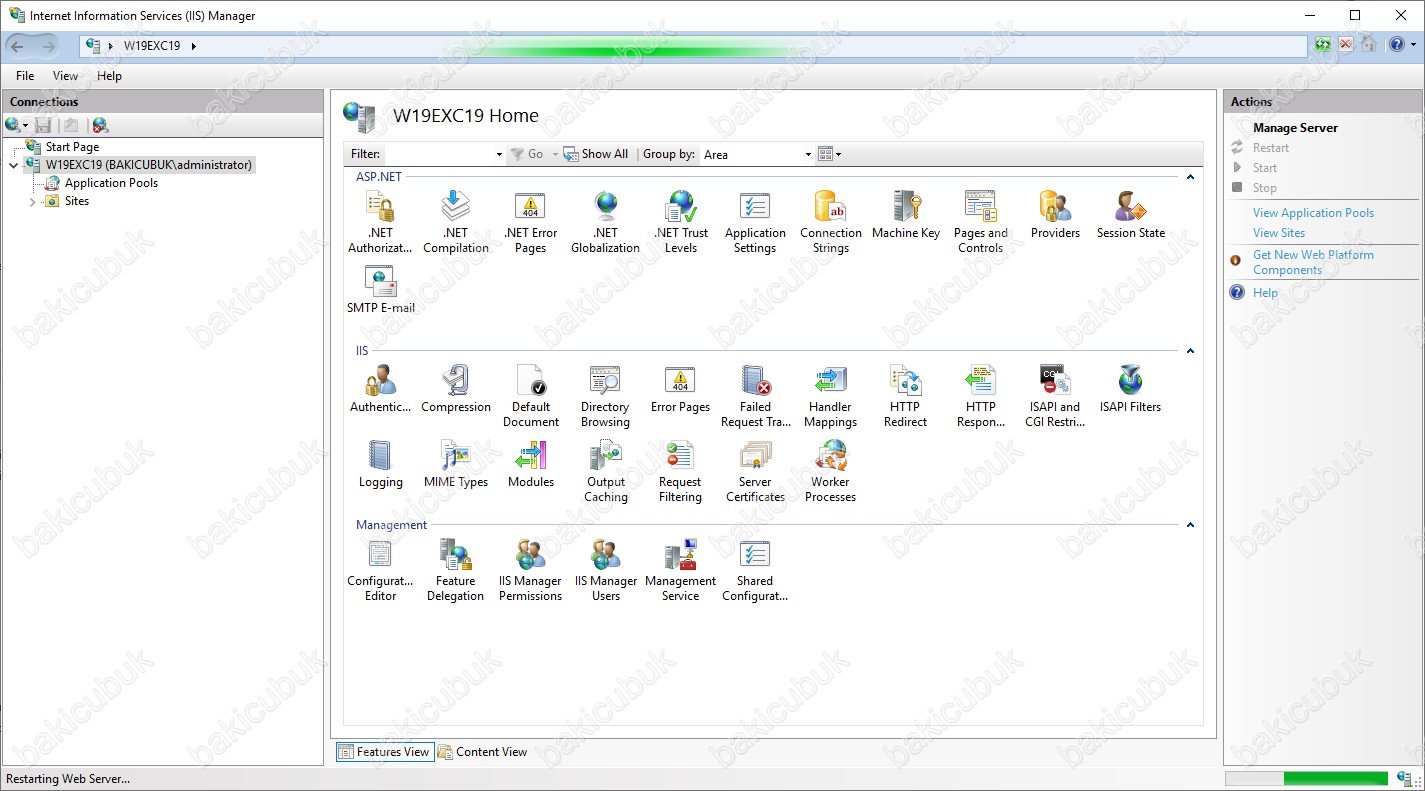Open Logging feature
Viewport: 1425px width, 791px height.
tap(381, 465)
